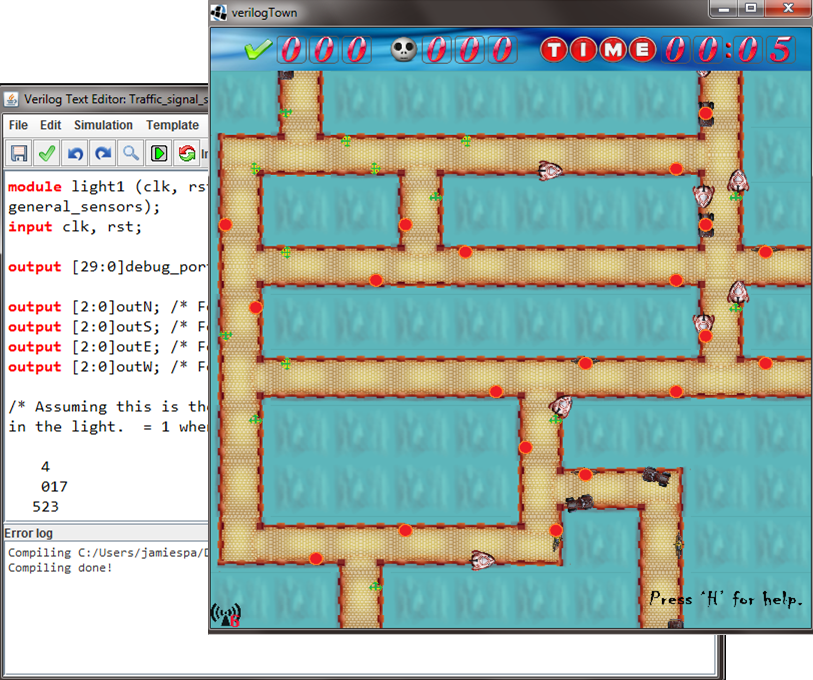Open the File menu

click(18, 125)
